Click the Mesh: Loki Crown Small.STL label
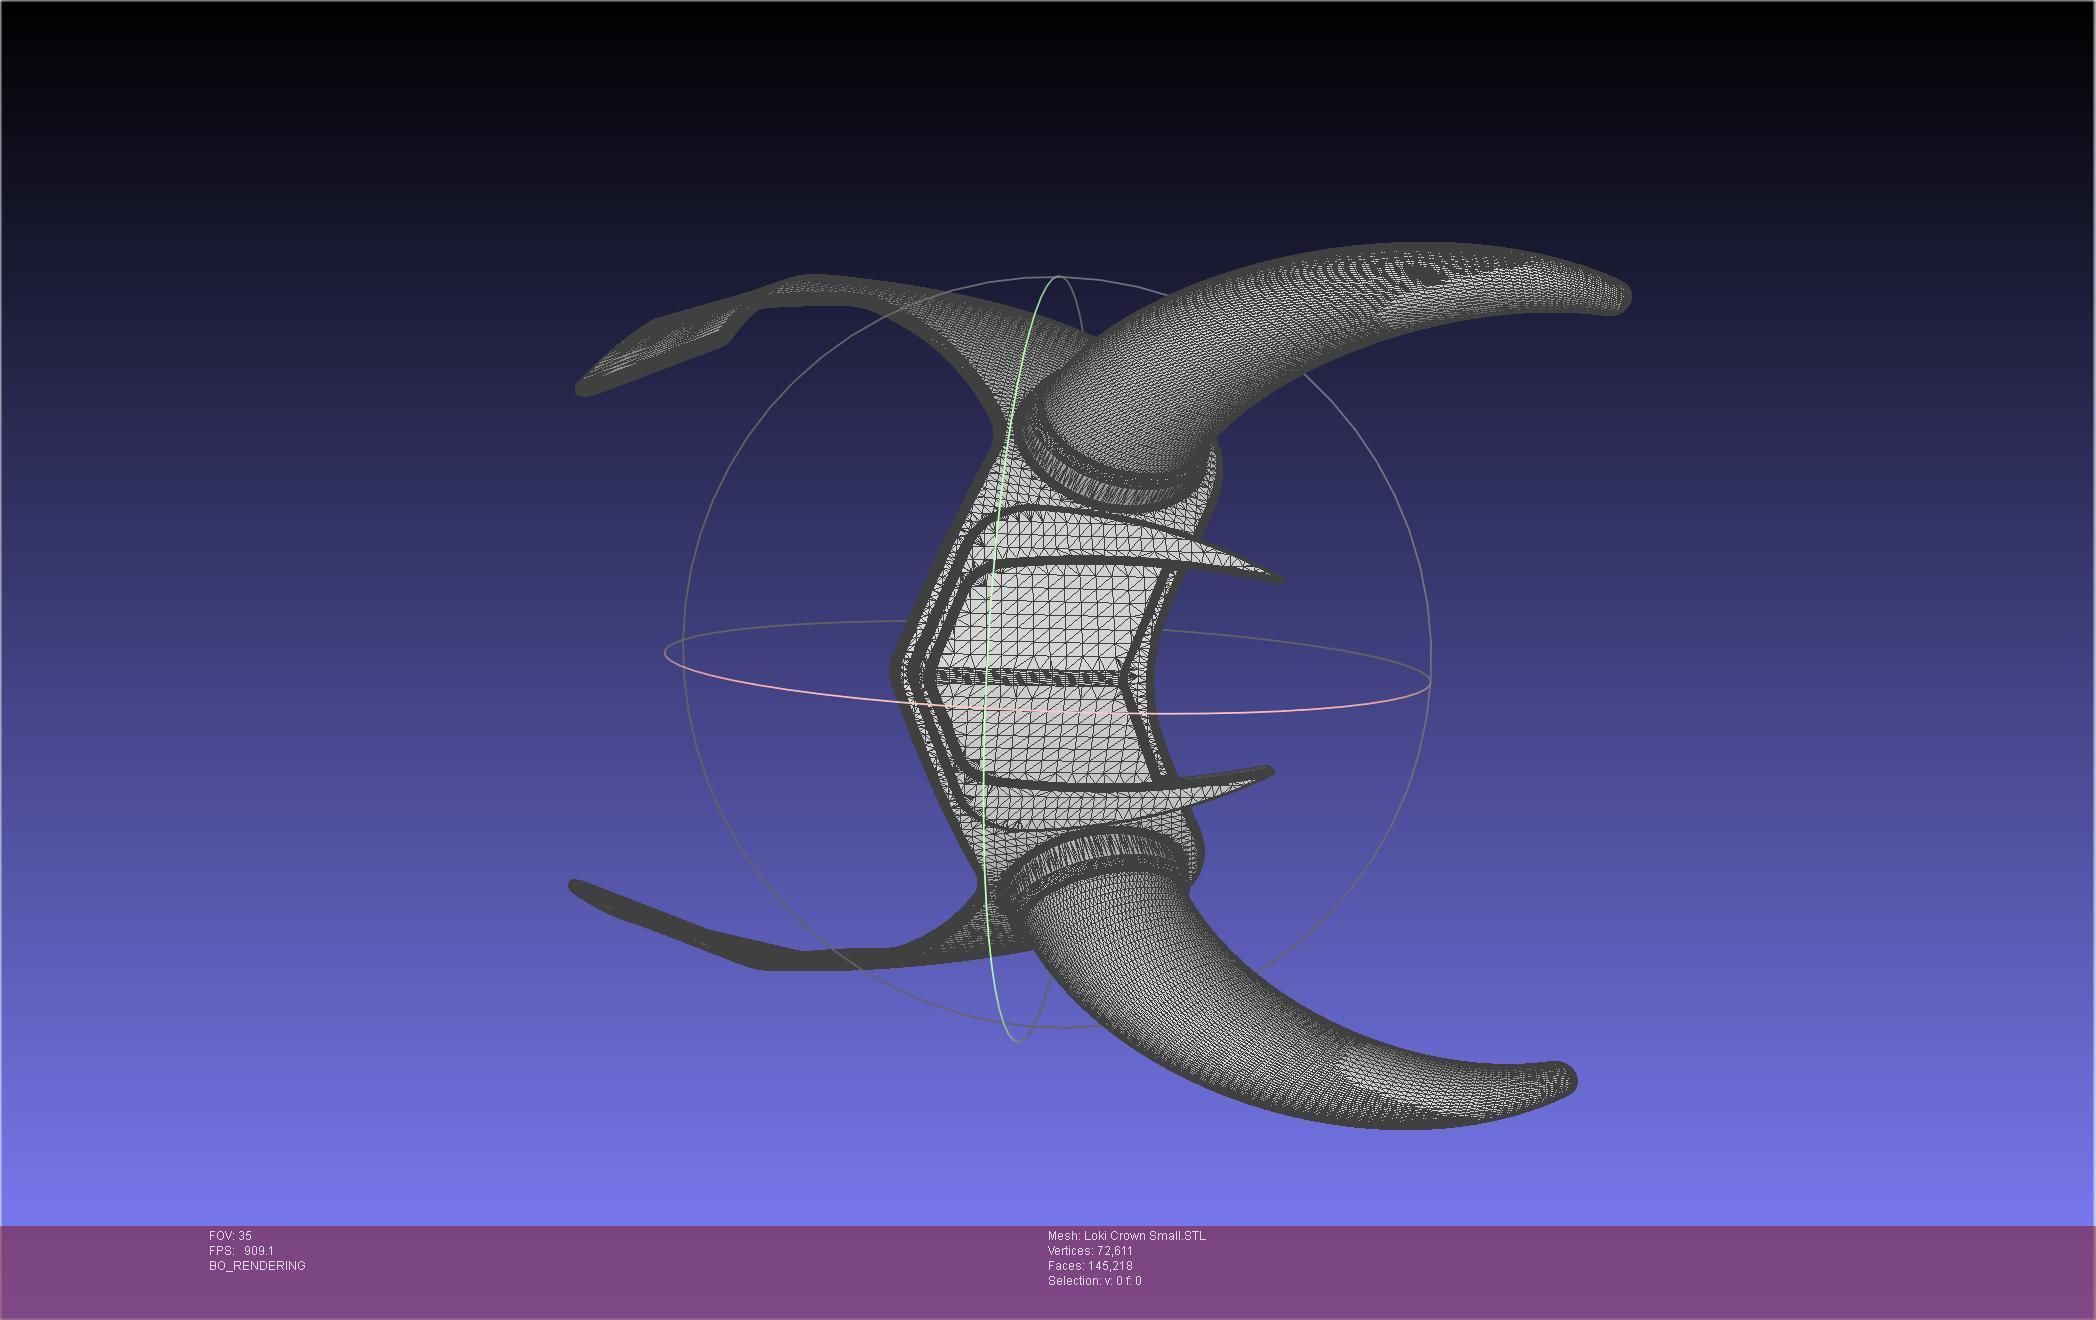This screenshot has height=1320, width=2096. click(1126, 1236)
